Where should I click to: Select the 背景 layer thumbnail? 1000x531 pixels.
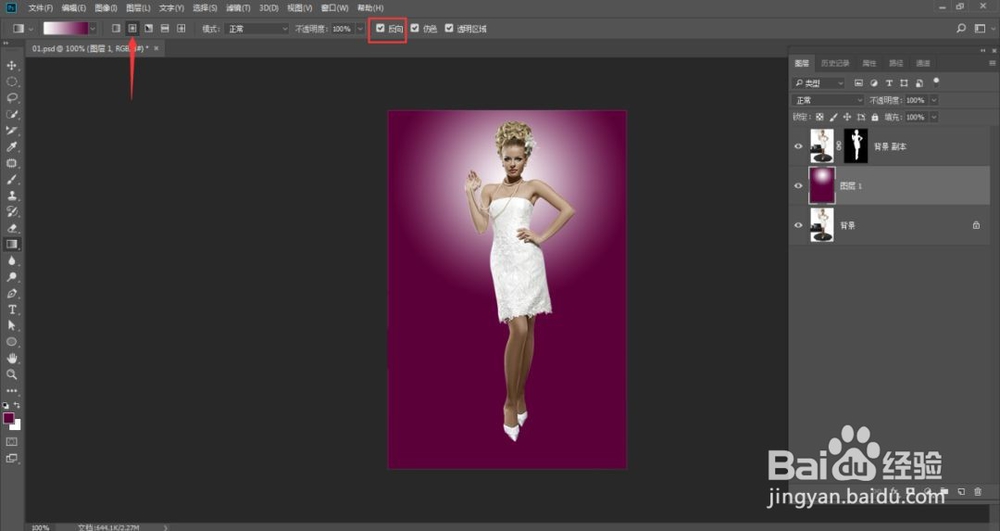(822, 226)
